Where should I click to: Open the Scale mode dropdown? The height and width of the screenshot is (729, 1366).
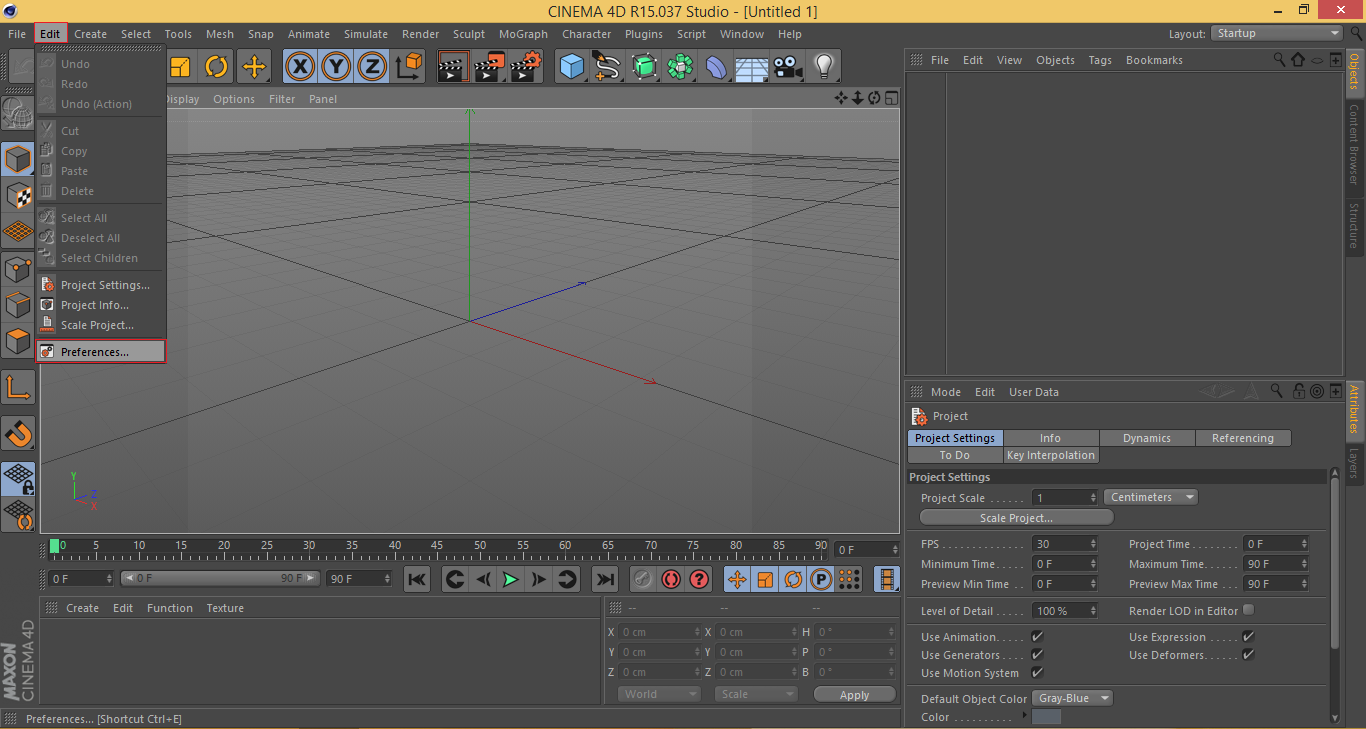click(x=756, y=694)
